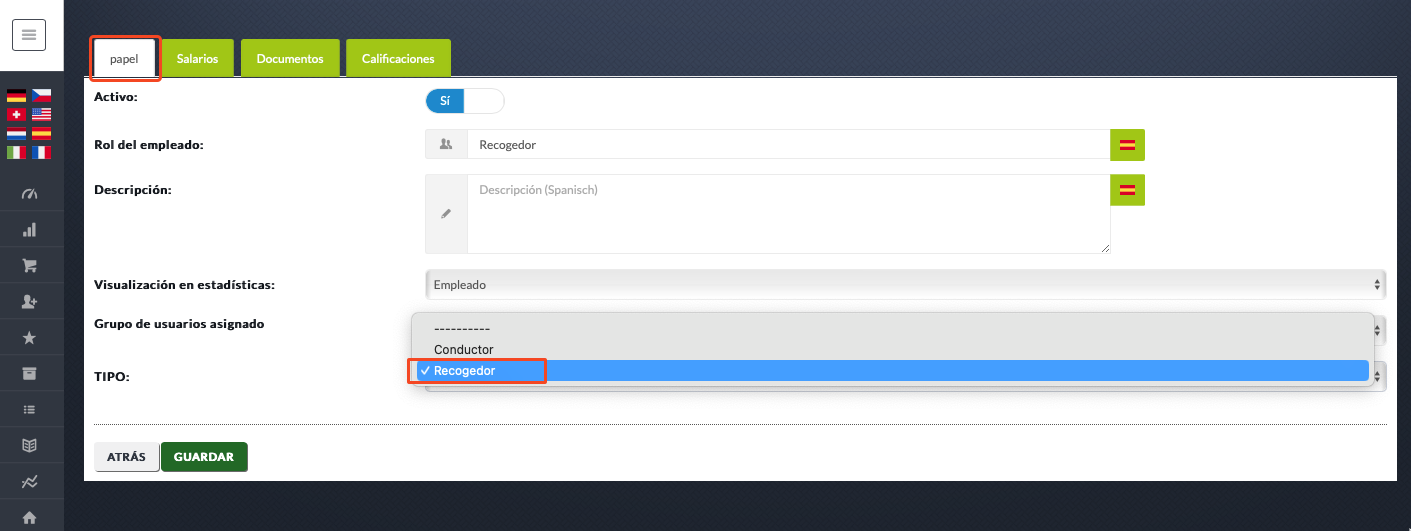Image resolution: width=1411 pixels, height=531 pixels.
Task: Open star icon in sidebar
Action: (x=29, y=338)
